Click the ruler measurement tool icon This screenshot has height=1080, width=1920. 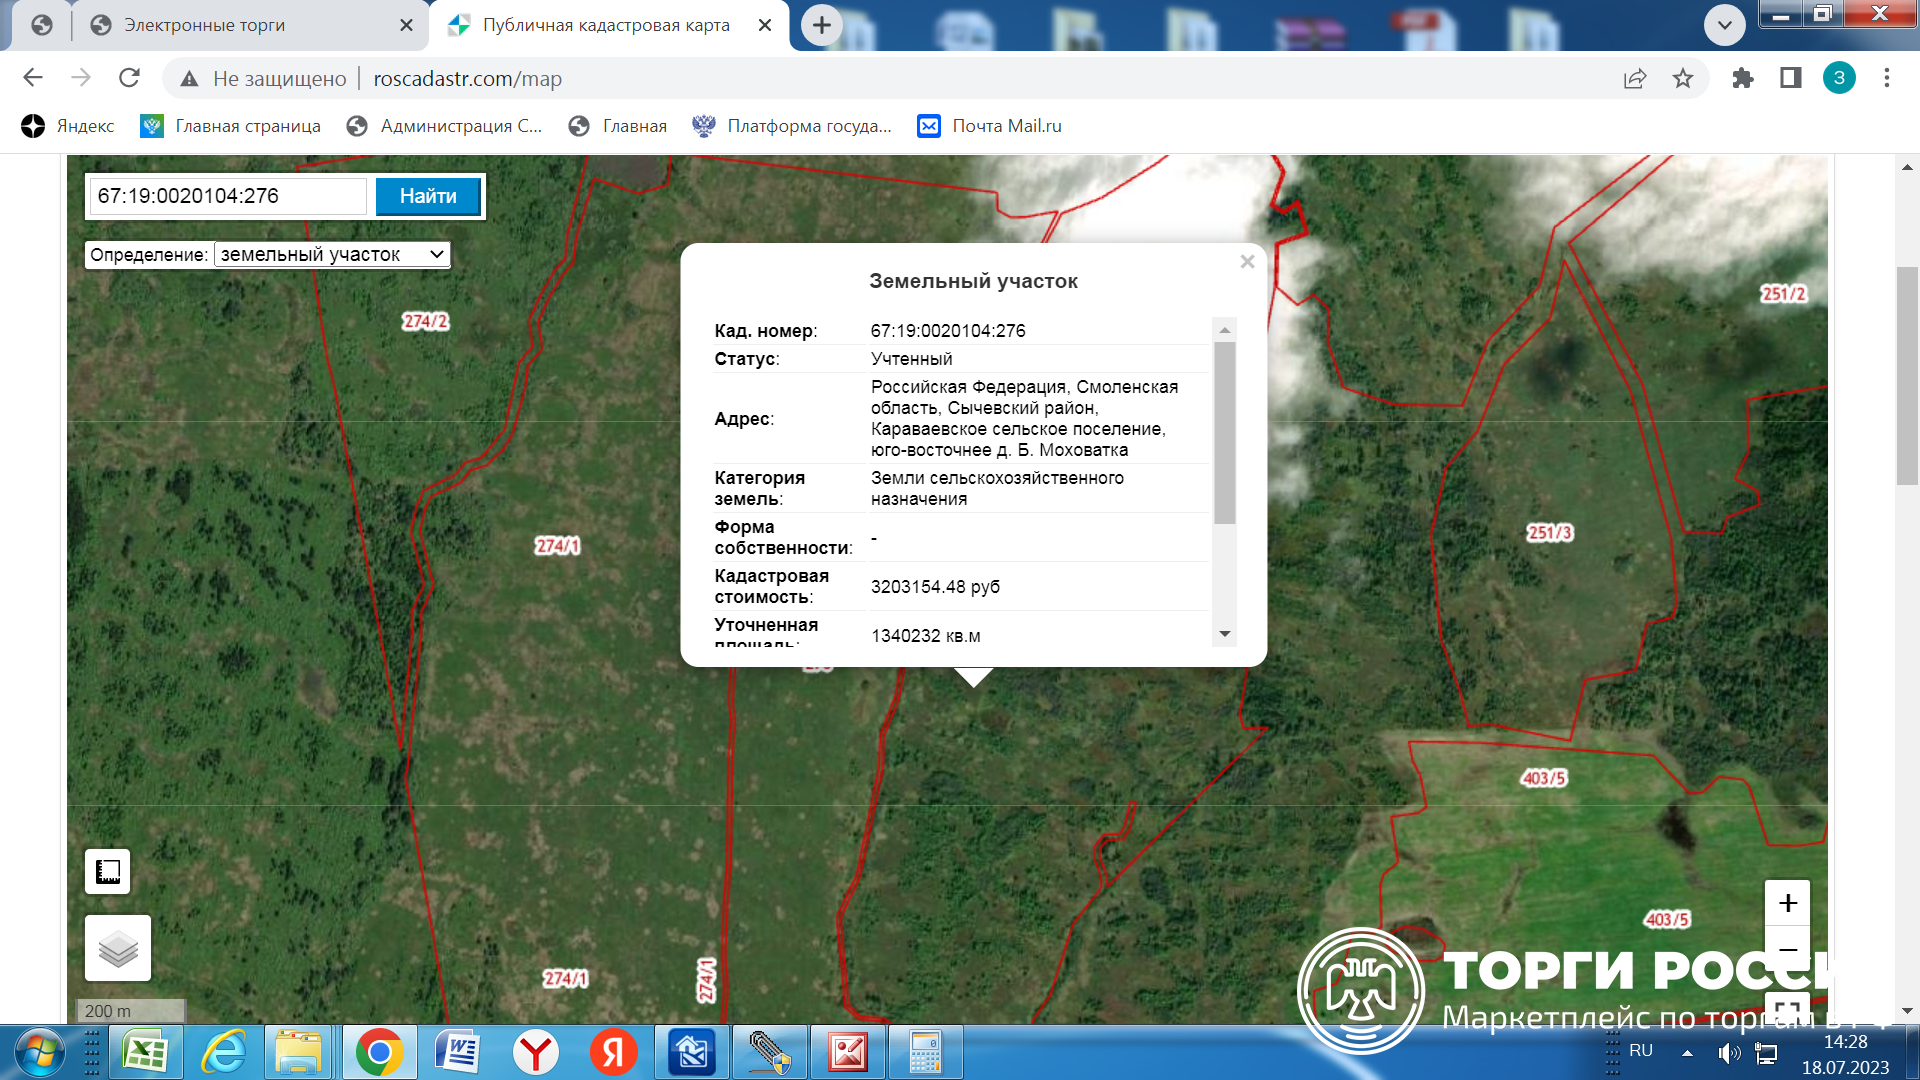pos(108,871)
